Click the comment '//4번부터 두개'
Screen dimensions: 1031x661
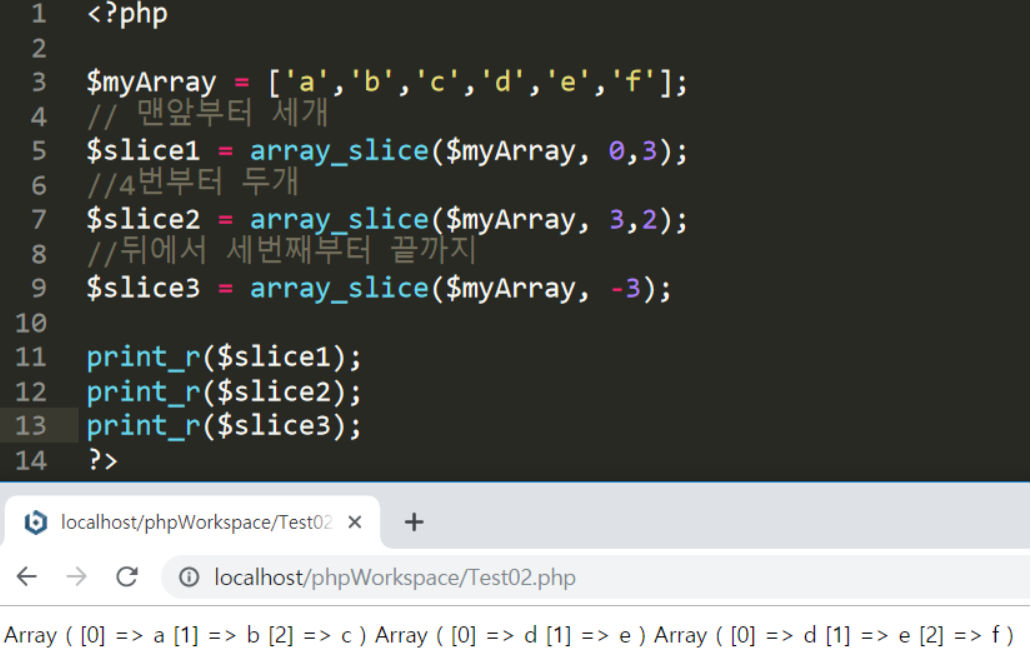193,183
